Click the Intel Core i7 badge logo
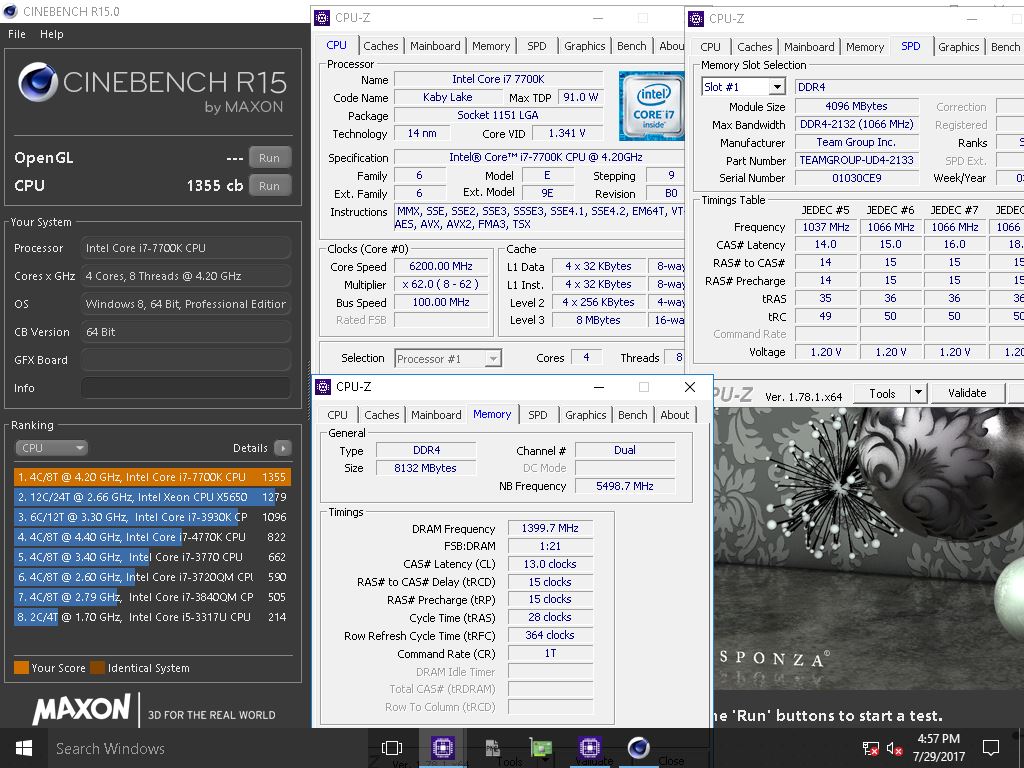Viewport: 1024px width, 768px height. tap(651, 106)
